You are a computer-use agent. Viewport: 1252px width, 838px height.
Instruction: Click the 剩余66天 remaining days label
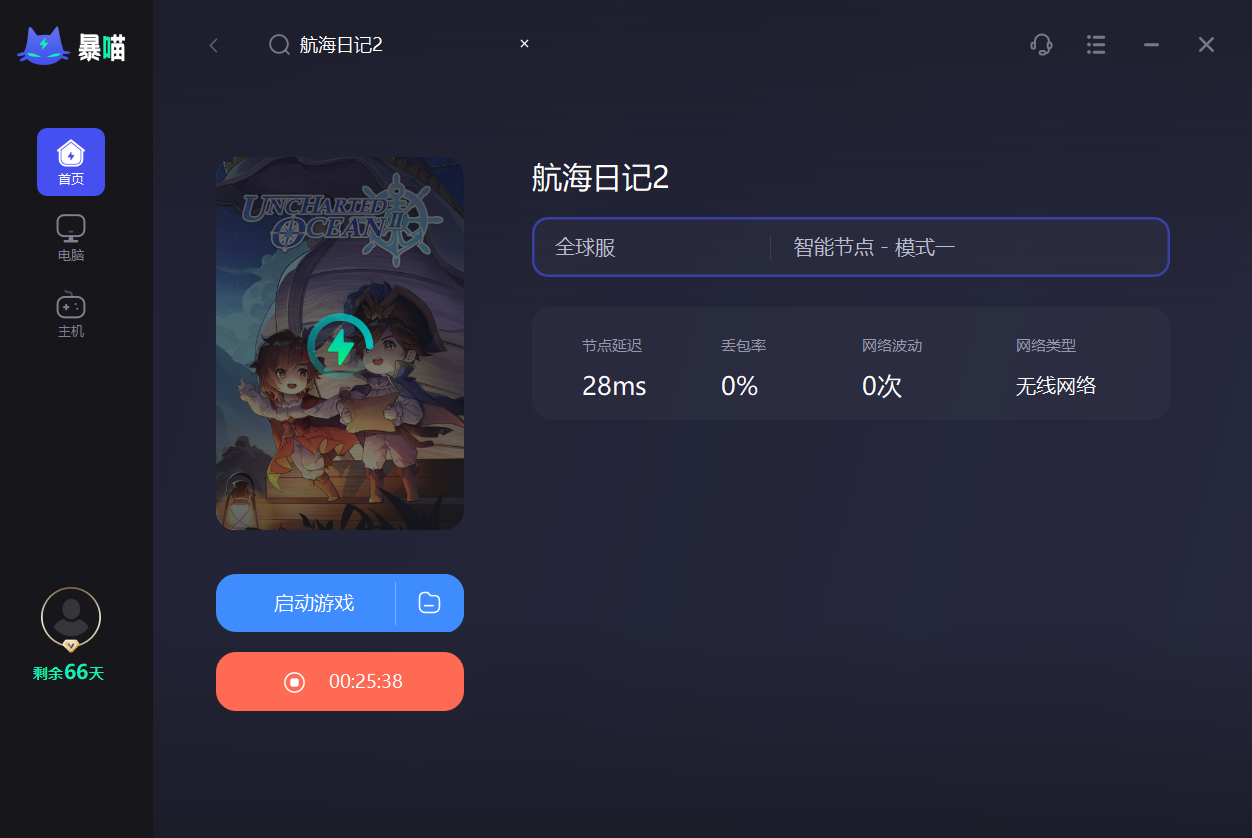click(68, 672)
